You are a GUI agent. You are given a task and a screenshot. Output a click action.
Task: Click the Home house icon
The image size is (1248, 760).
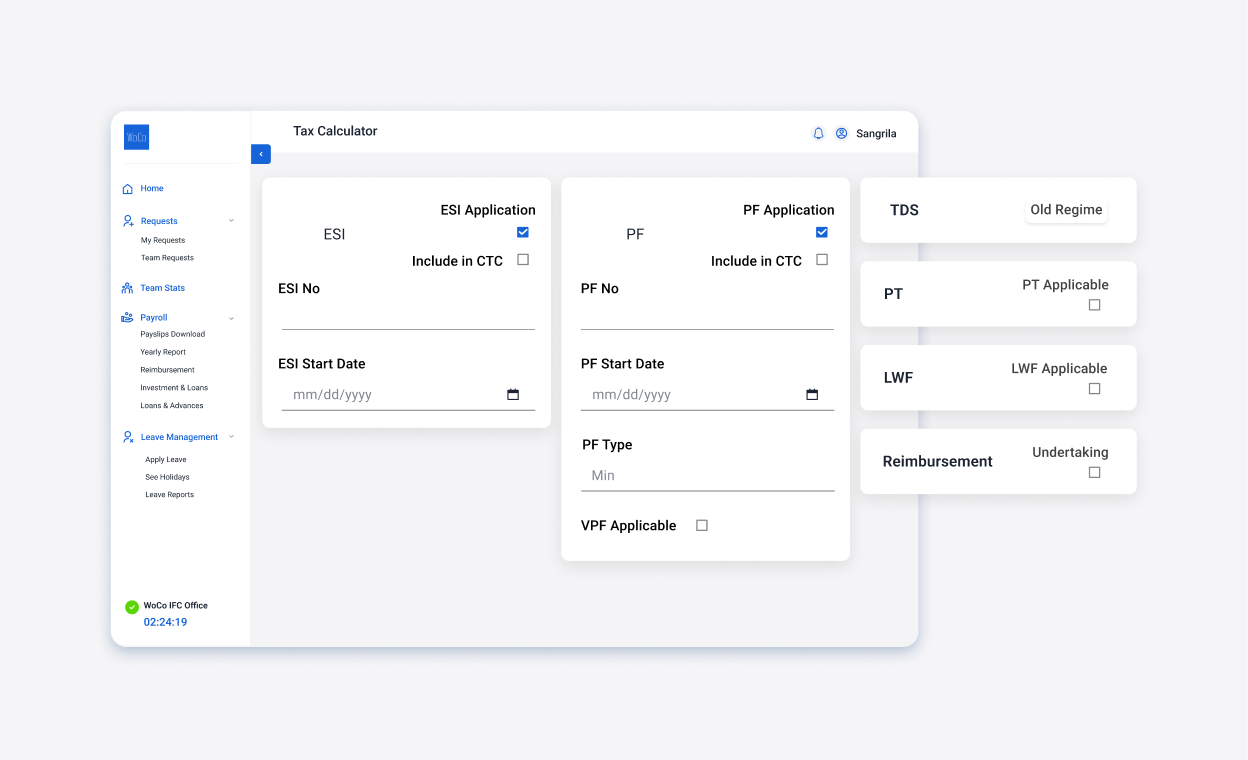coord(127,189)
